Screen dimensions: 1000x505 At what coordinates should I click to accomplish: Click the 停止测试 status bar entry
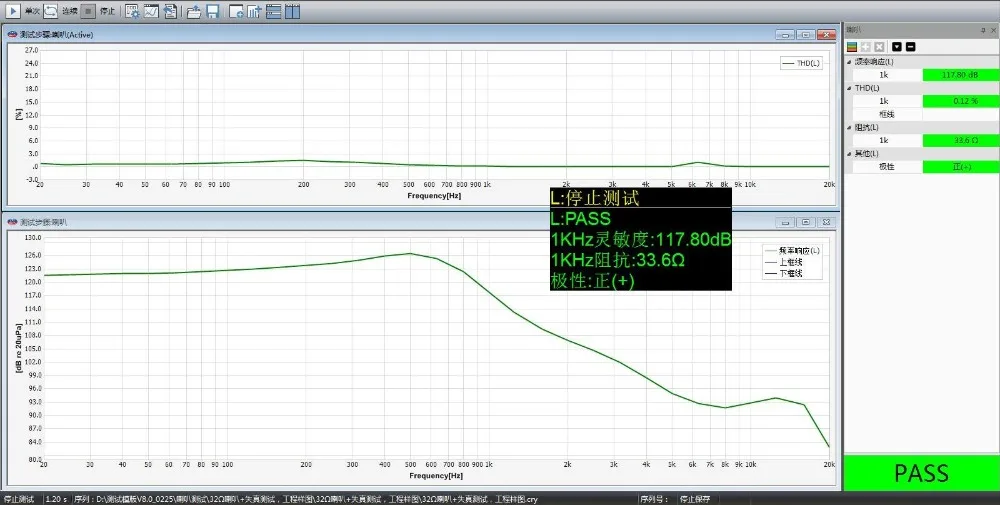pos(18,499)
